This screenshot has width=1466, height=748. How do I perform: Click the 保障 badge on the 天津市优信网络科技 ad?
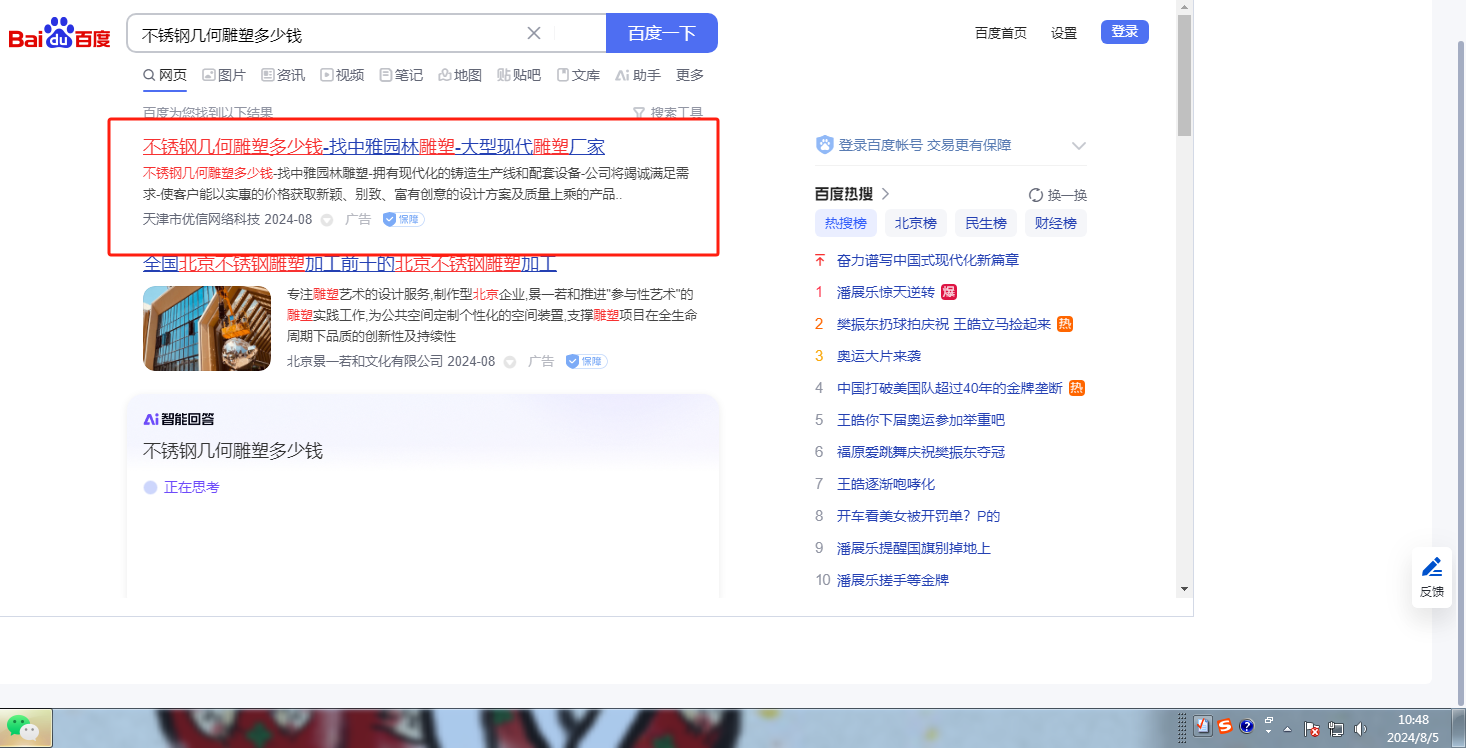tap(404, 219)
